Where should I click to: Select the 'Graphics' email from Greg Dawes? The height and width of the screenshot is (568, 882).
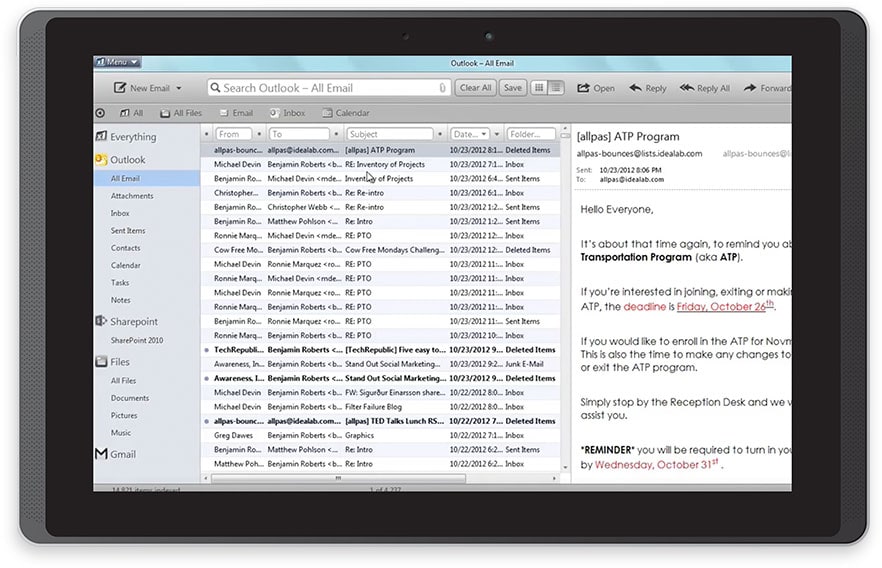click(x=380, y=435)
